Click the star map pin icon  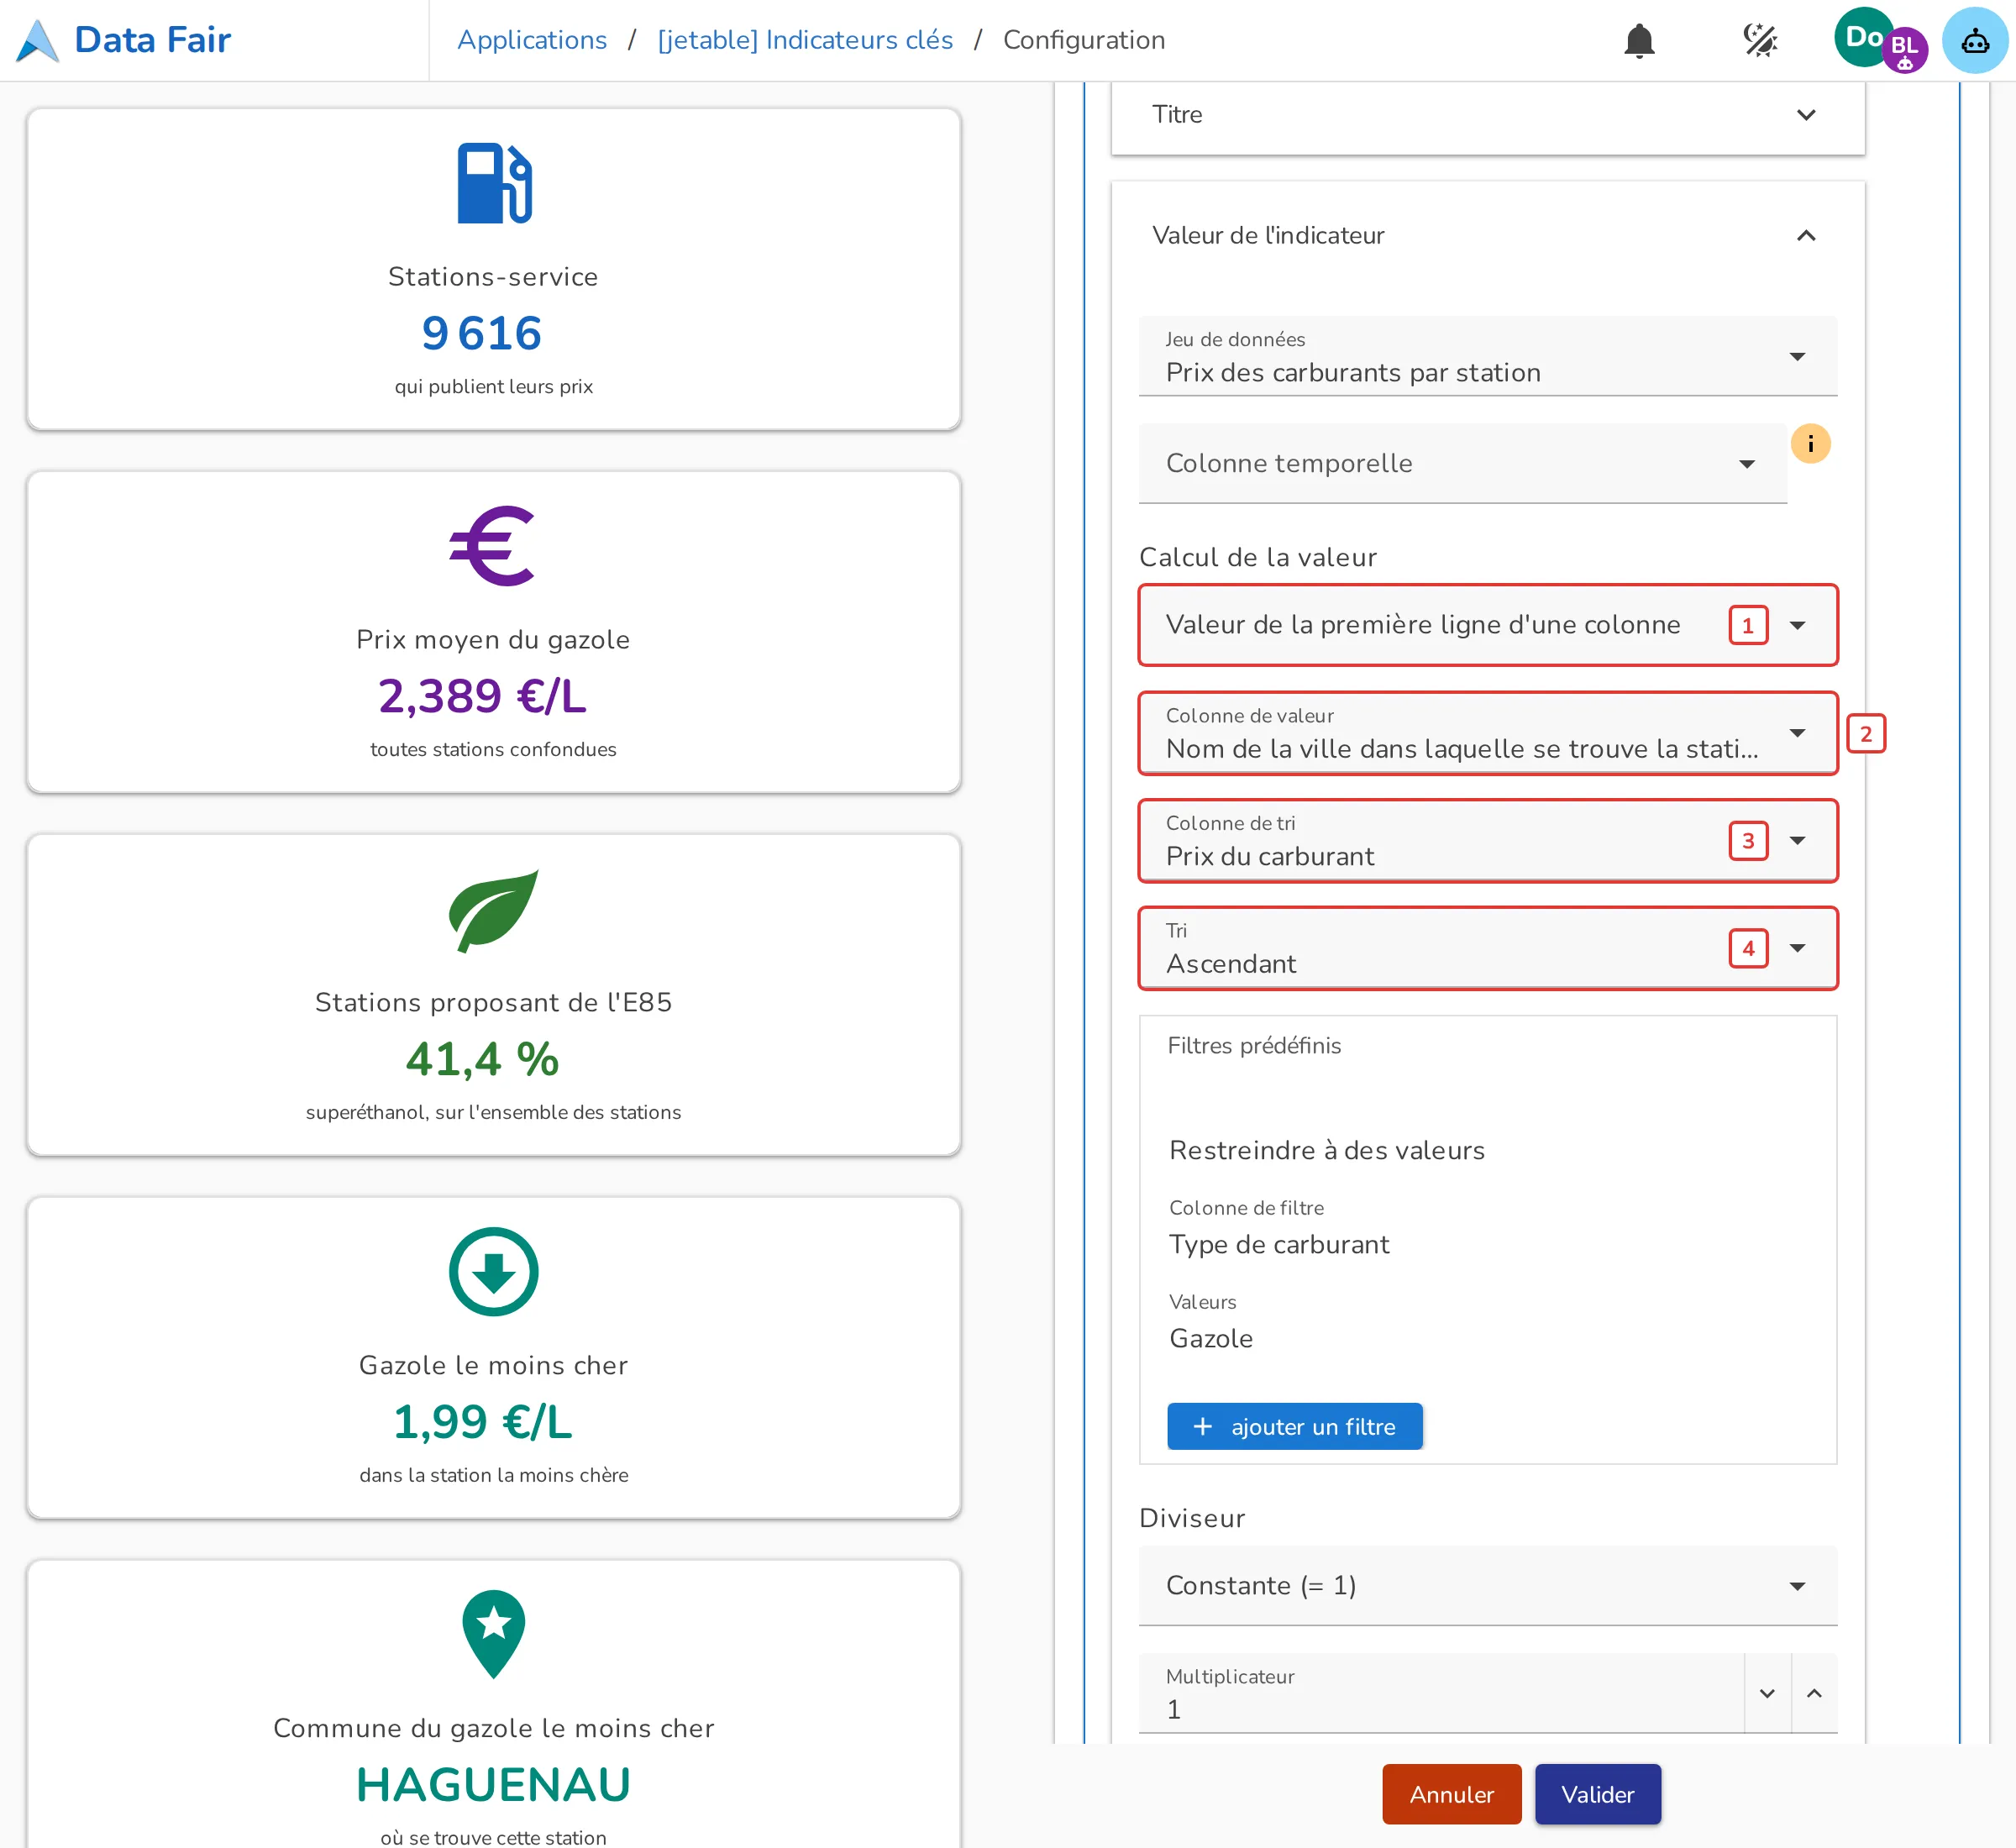(493, 1634)
